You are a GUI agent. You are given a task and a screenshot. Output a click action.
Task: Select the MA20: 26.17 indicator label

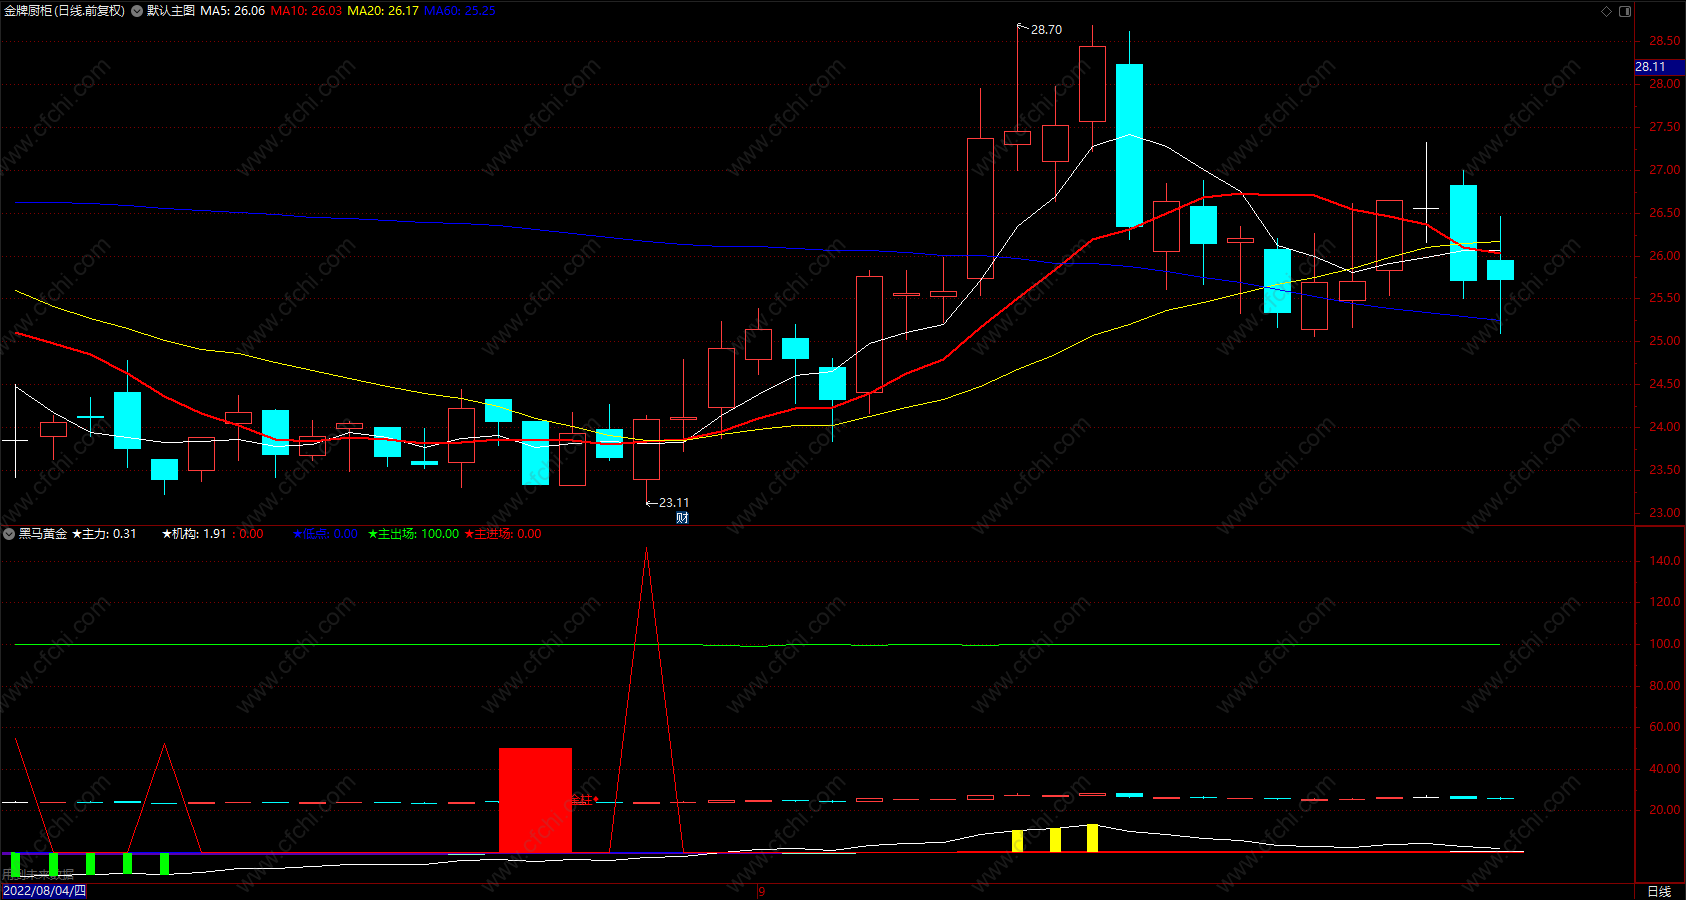pyautogui.click(x=383, y=11)
